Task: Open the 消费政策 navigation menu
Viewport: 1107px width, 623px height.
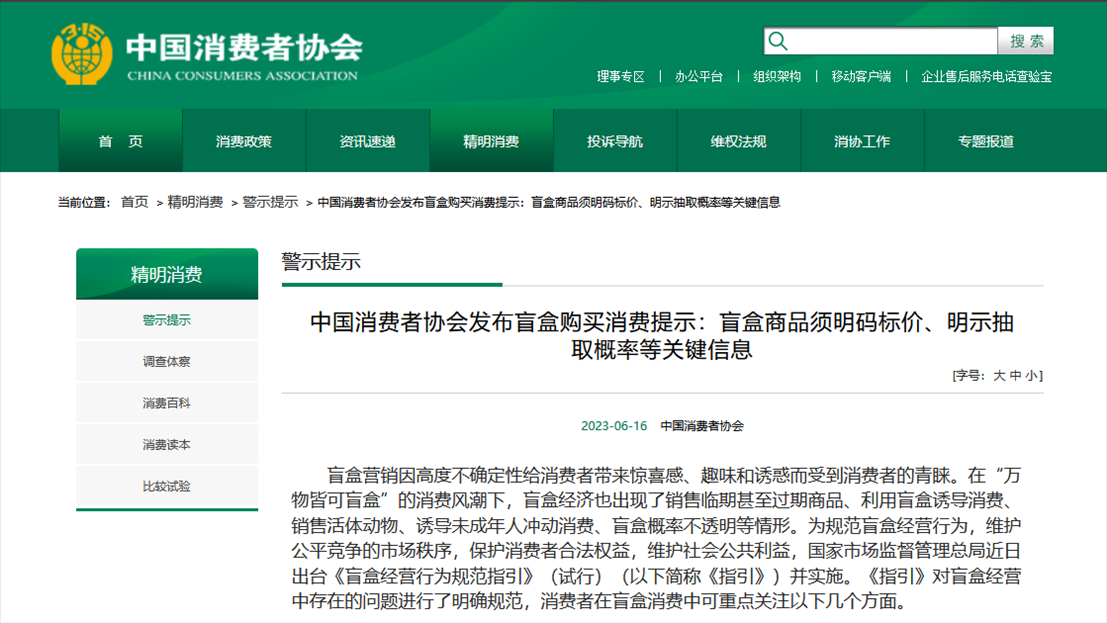Action: tap(244, 141)
